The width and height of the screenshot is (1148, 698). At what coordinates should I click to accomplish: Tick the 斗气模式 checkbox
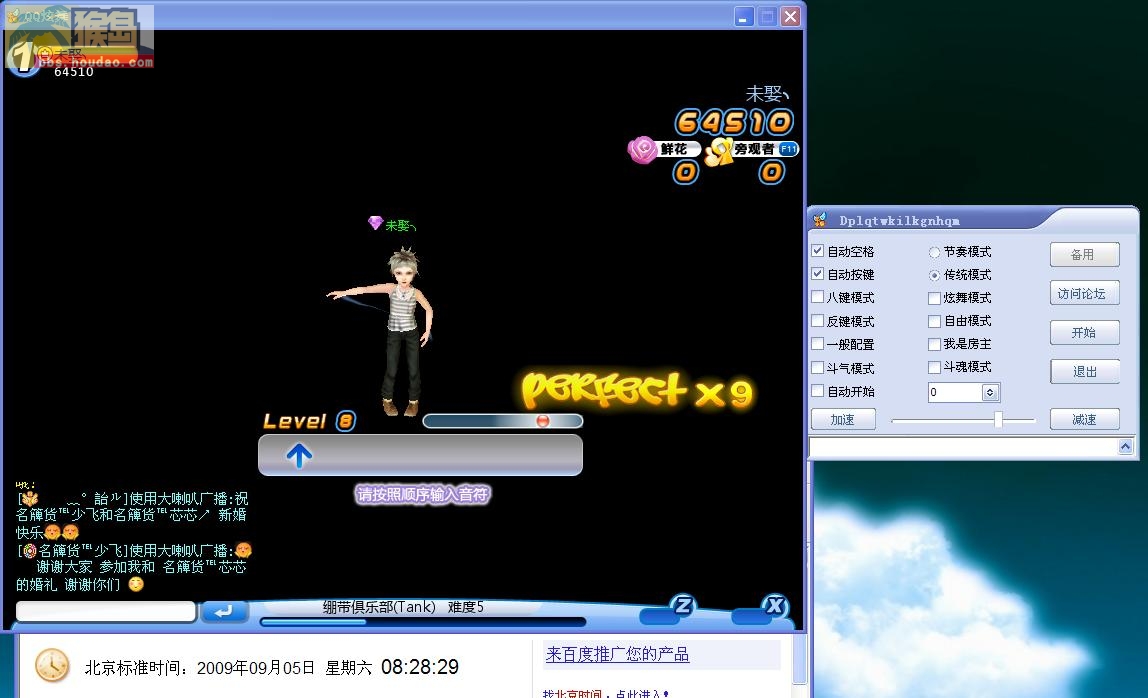(x=818, y=368)
